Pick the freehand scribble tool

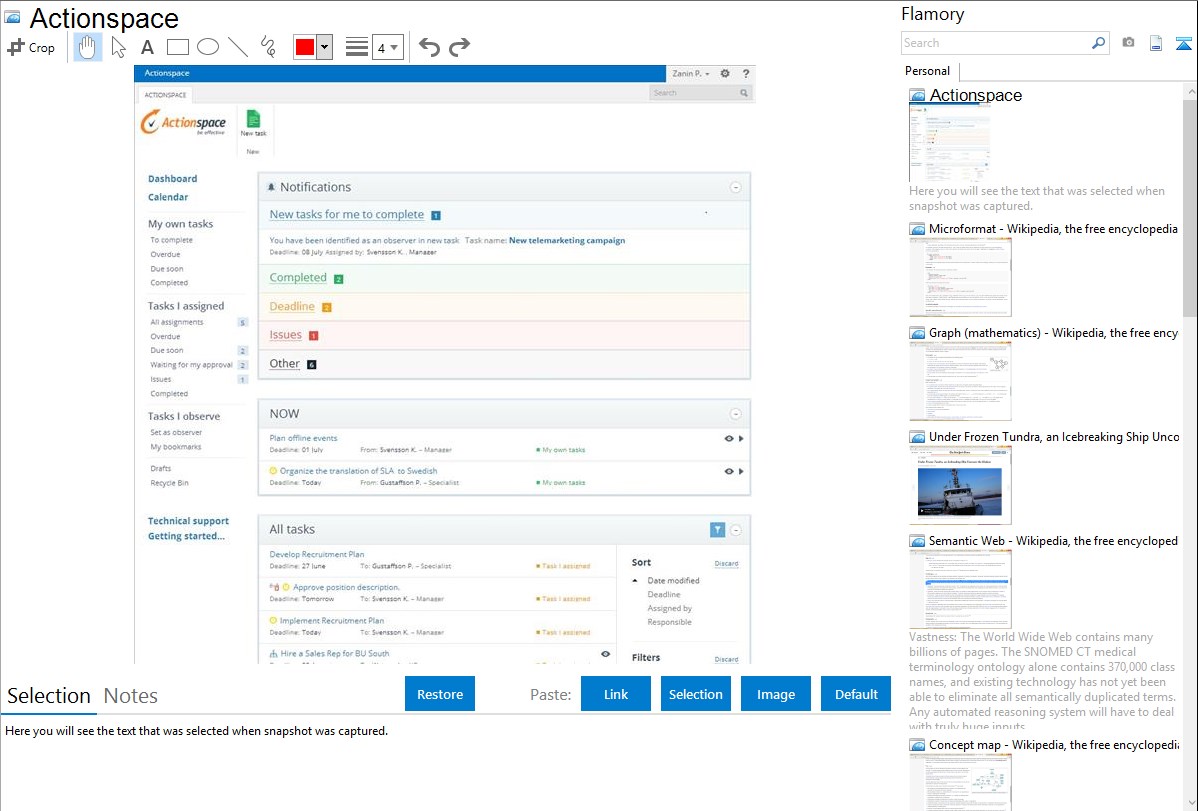(x=268, y=47)
